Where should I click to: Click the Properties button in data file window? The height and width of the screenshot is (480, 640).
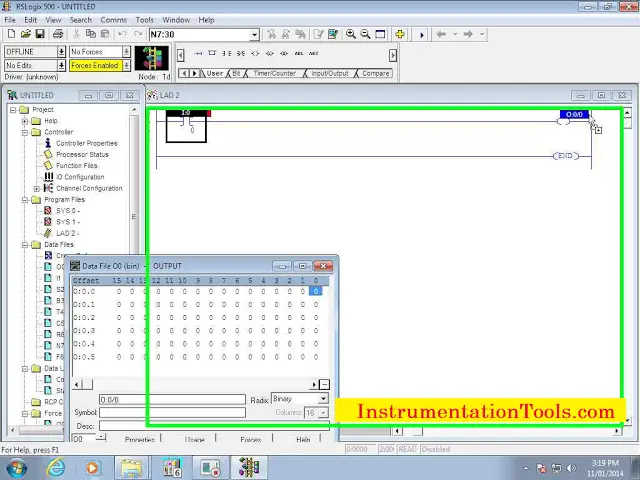point(140,439)
